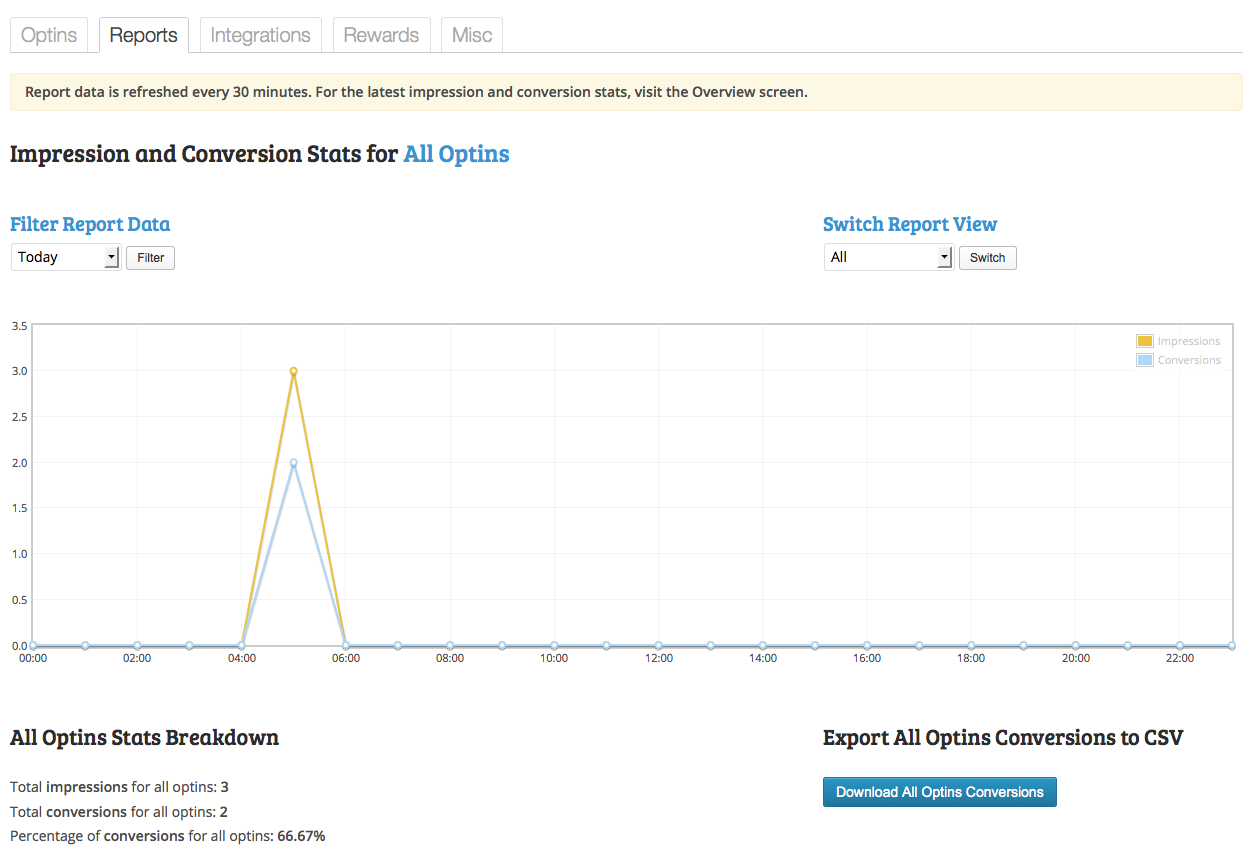Click the 06:00 data point on the chart
Image resolution: width=1251 pixels, height=855 pixels.
346,646
